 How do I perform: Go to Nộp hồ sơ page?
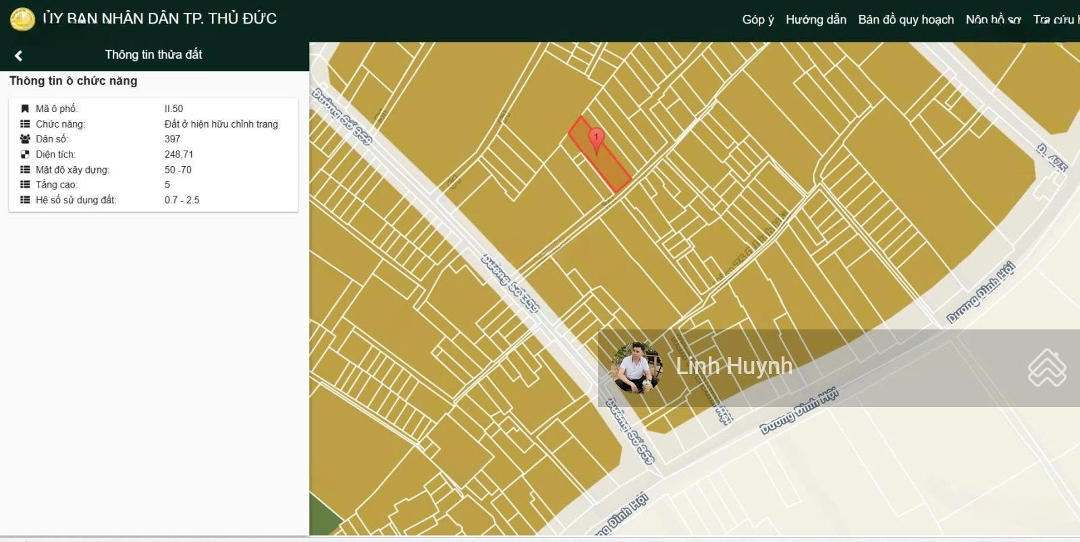(992, 20)
